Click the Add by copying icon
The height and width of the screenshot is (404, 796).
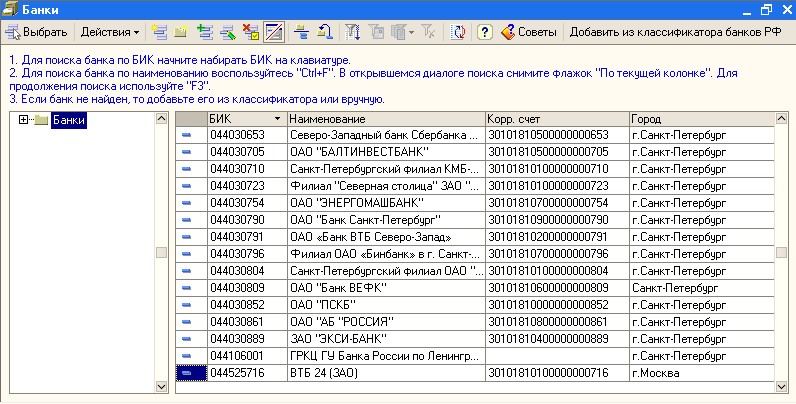tap(205, 32)
